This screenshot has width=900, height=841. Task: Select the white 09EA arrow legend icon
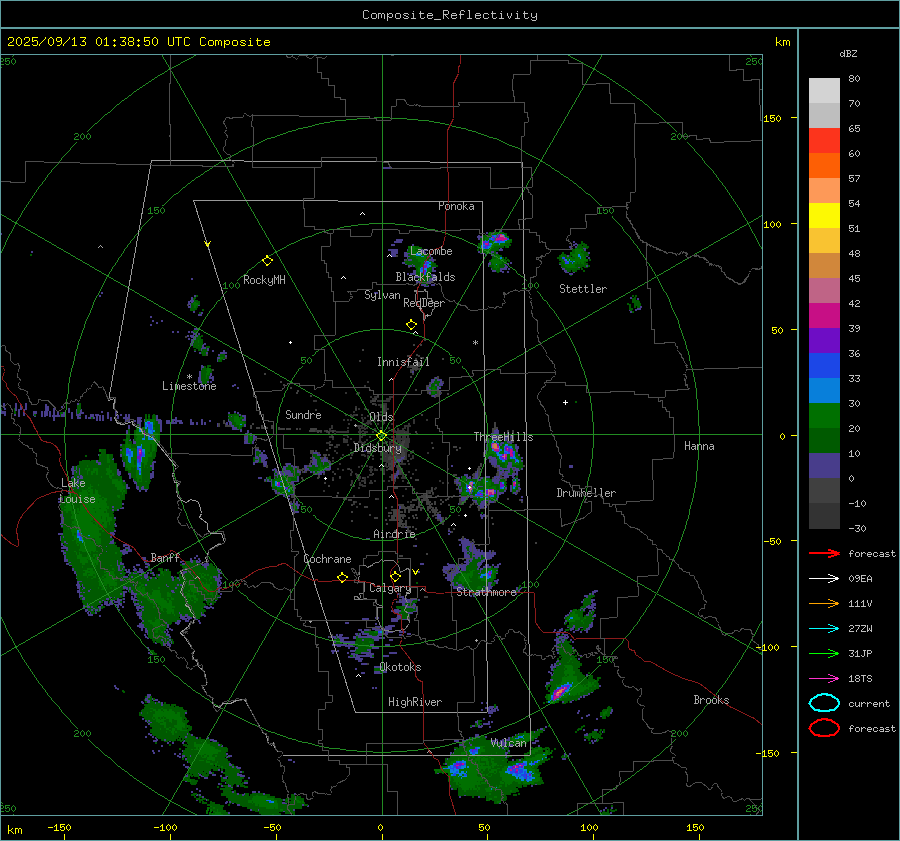[824, 578]
